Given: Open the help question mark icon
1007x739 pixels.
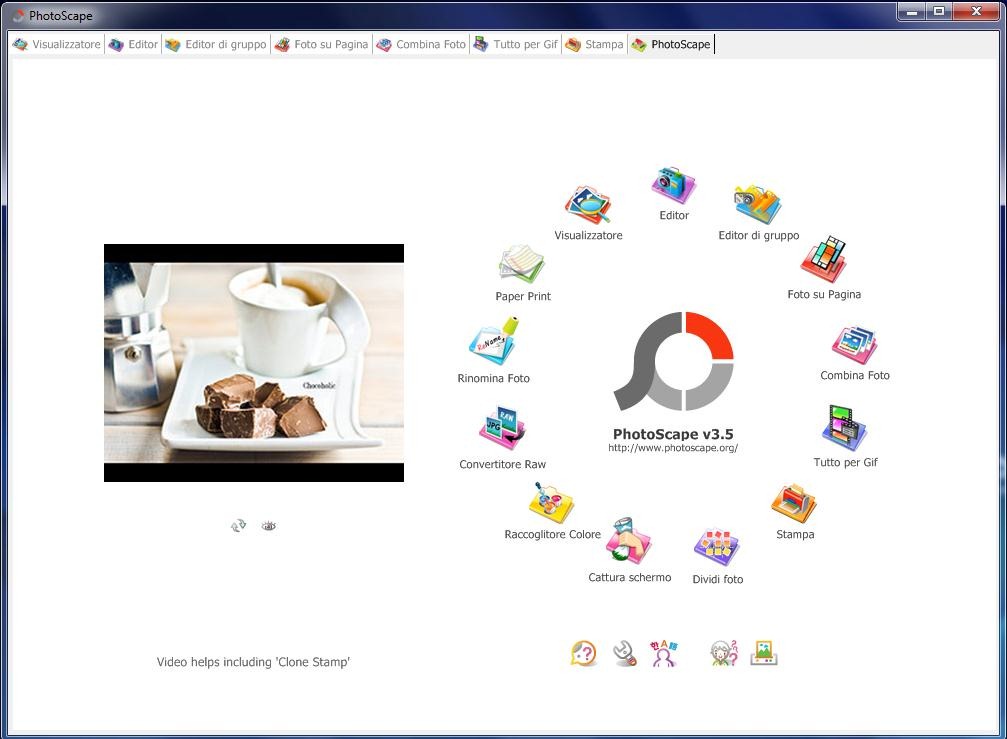Looking at the screenshot, I should [583, 654].
